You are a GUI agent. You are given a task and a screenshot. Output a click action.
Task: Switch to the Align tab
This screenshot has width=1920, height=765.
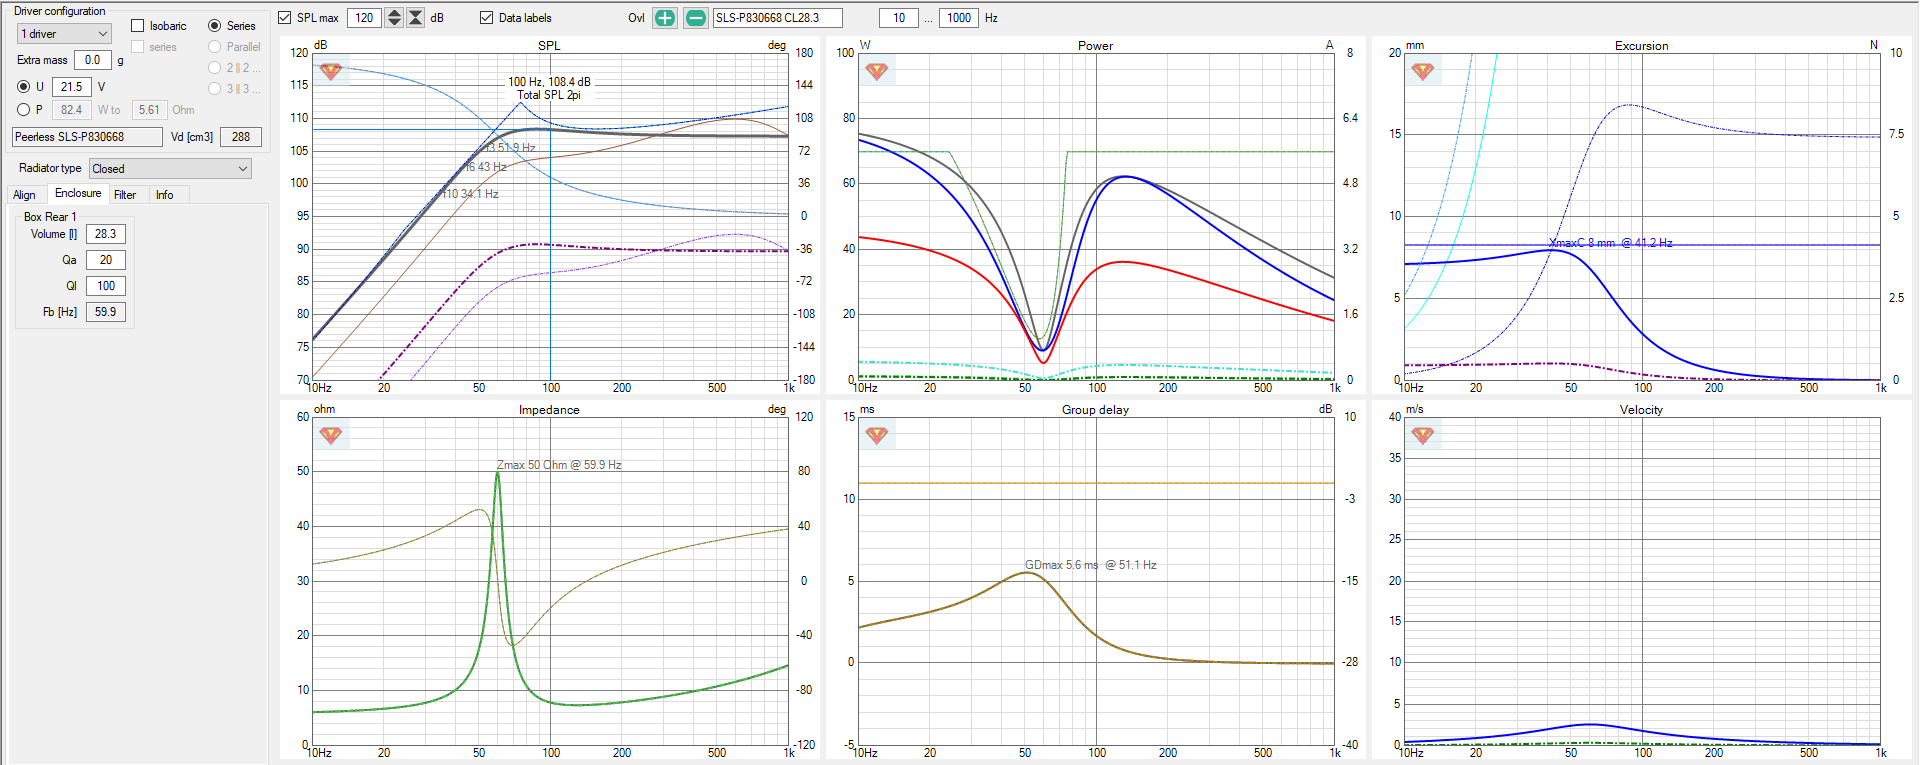tap(24, 195)
